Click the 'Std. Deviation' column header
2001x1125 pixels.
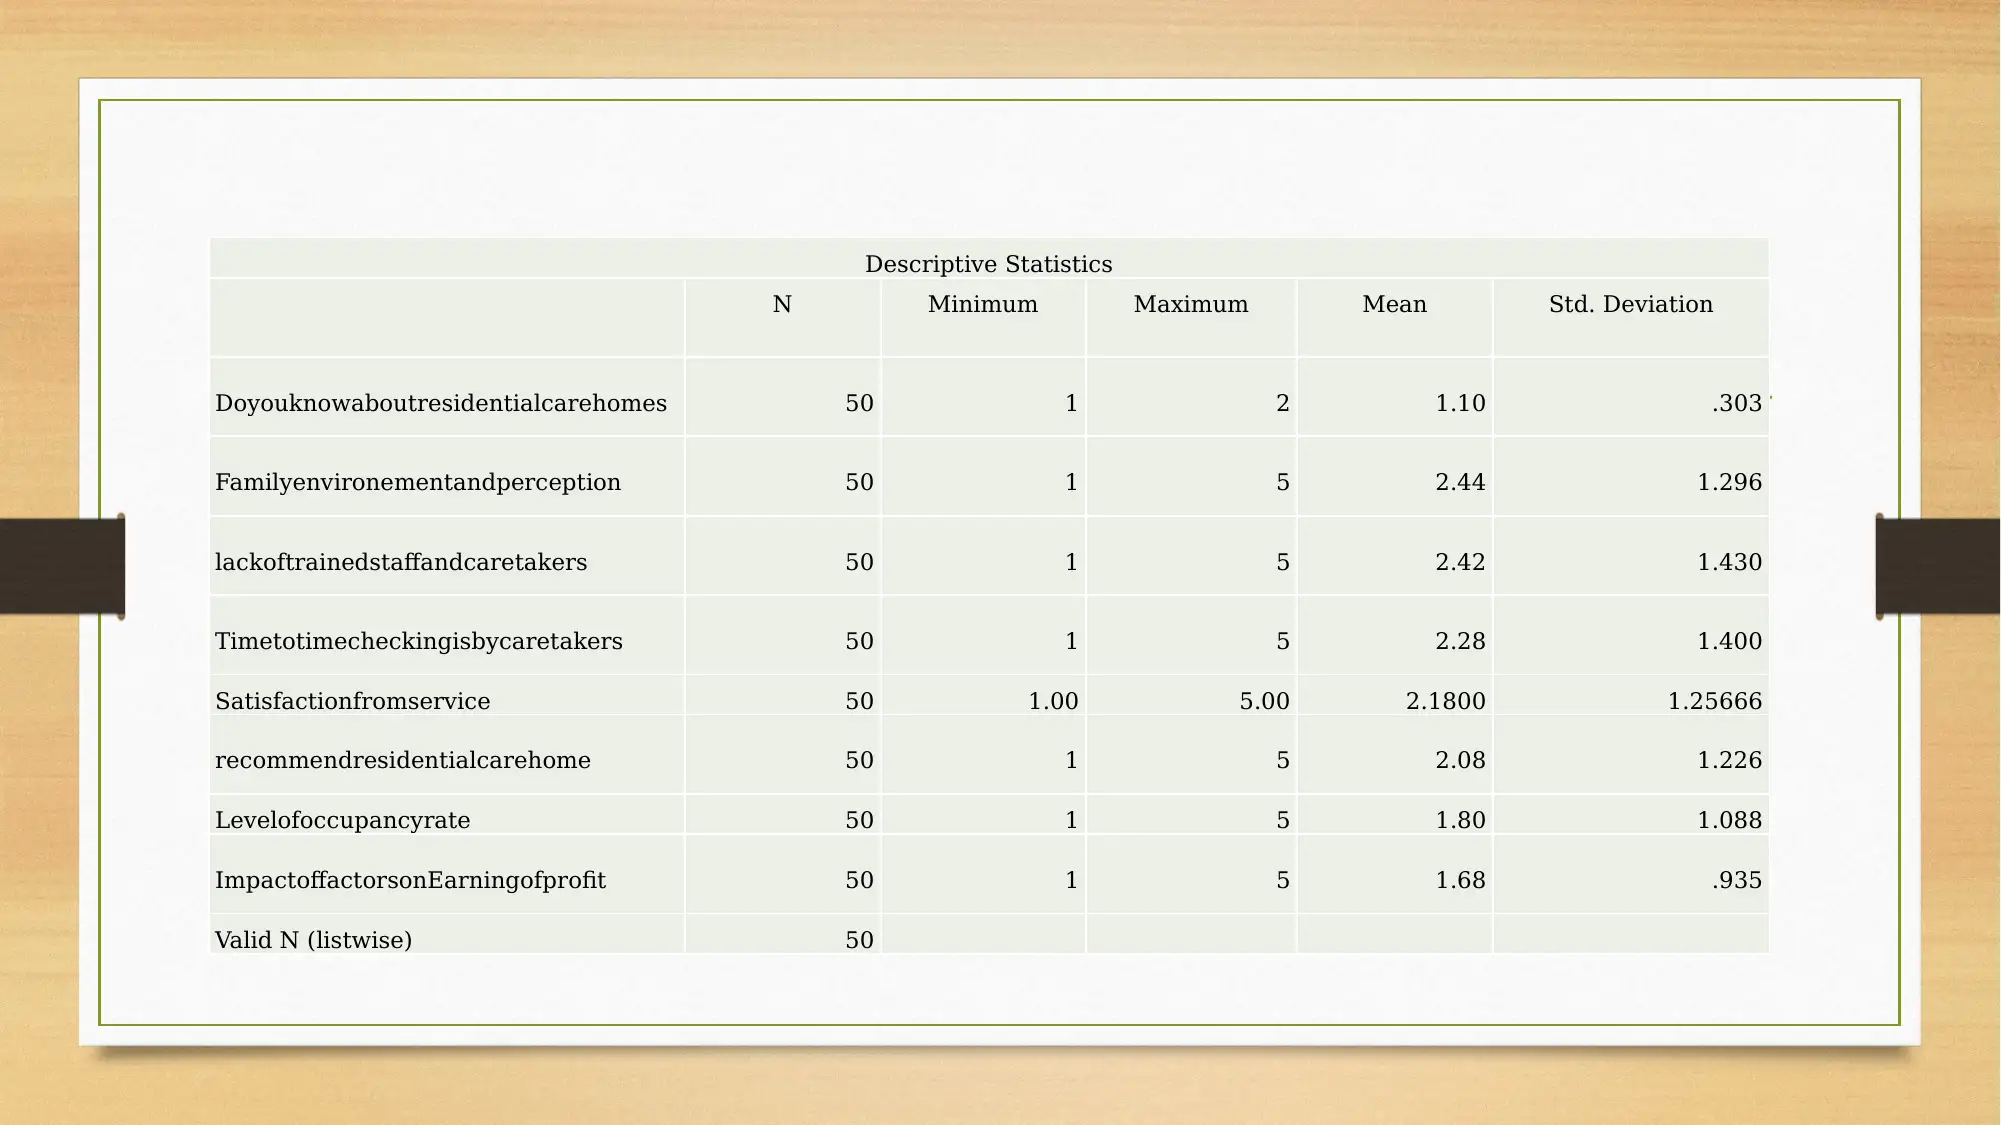(x=1631, y=304)
